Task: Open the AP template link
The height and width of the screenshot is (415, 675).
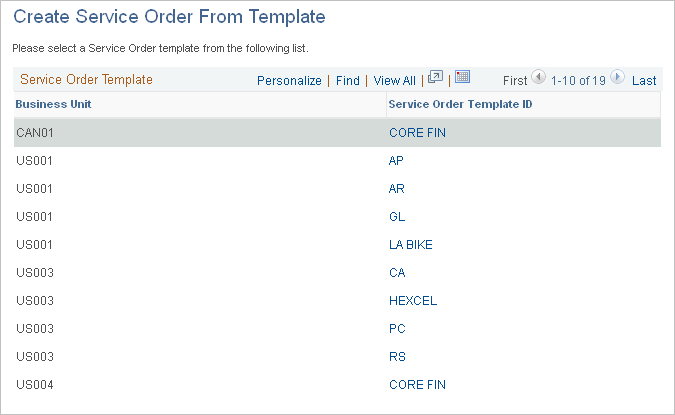Action: [396, 161]
